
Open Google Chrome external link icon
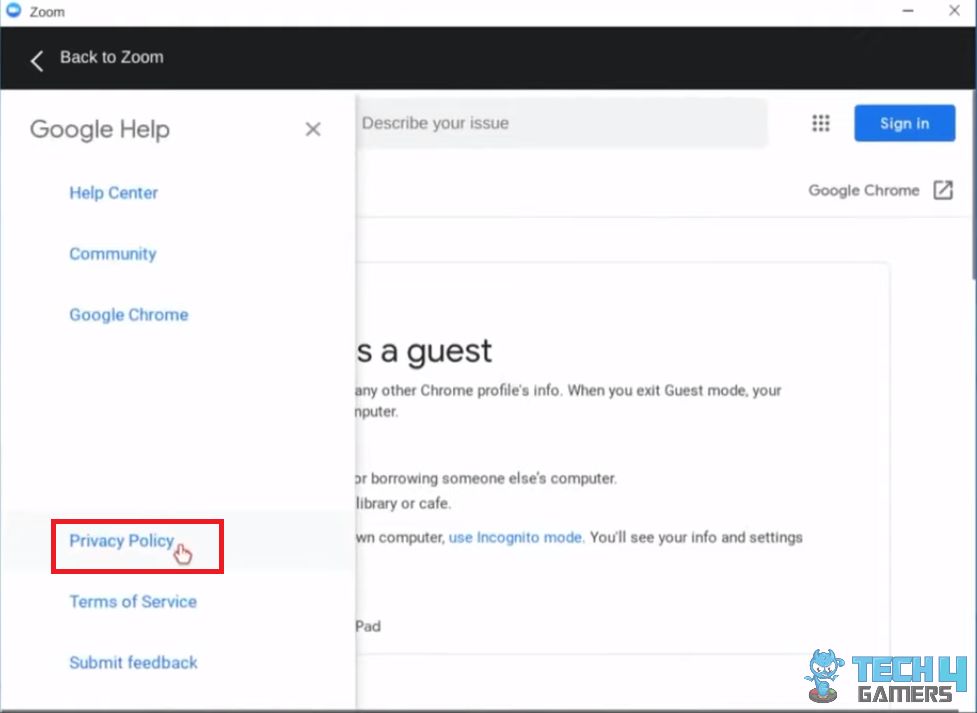(x=943, y=190)
